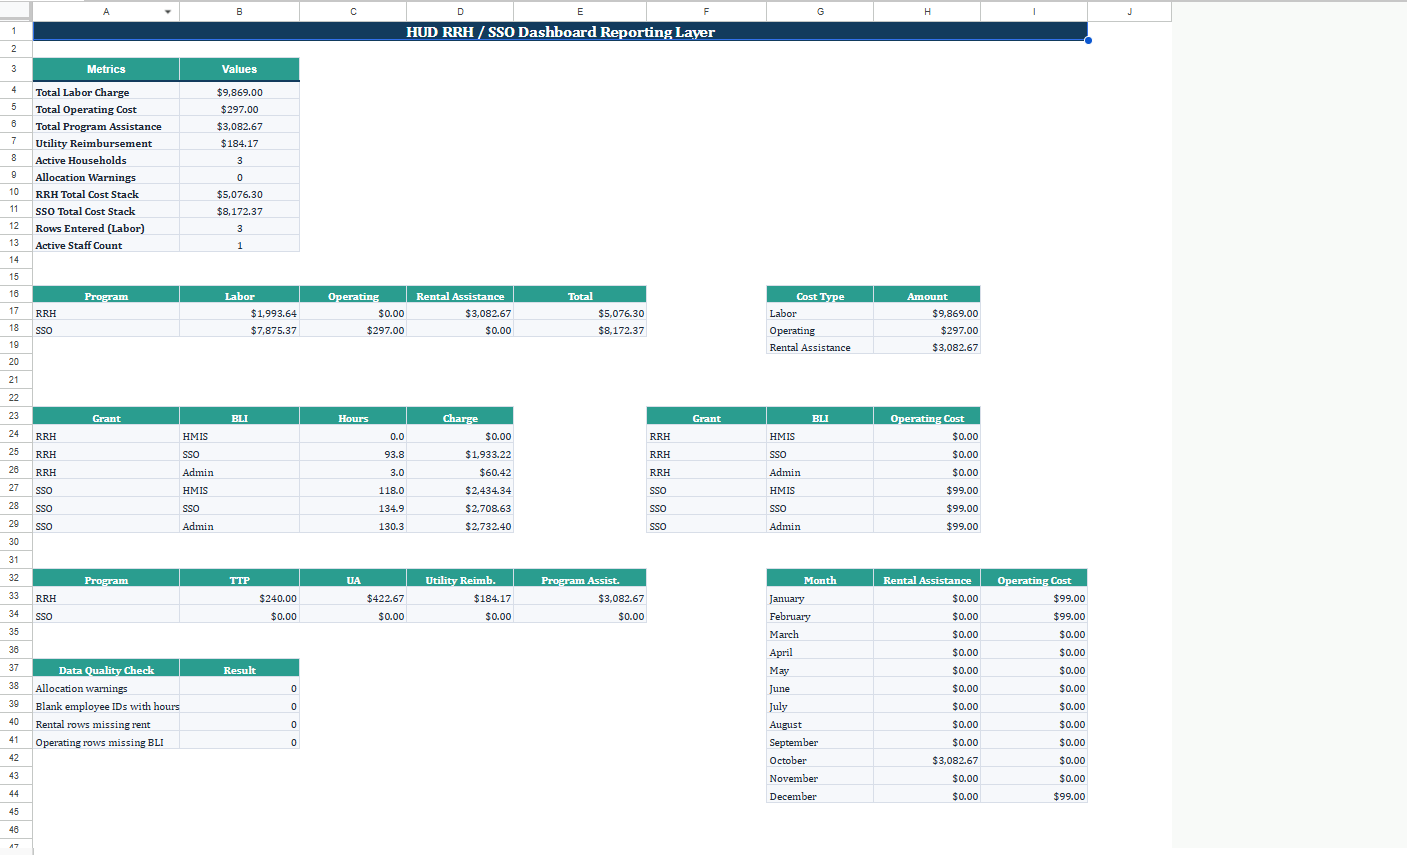Select the Operating rows missing BLI label
This screenshot has width=1407, height=855.
point(99,742)
